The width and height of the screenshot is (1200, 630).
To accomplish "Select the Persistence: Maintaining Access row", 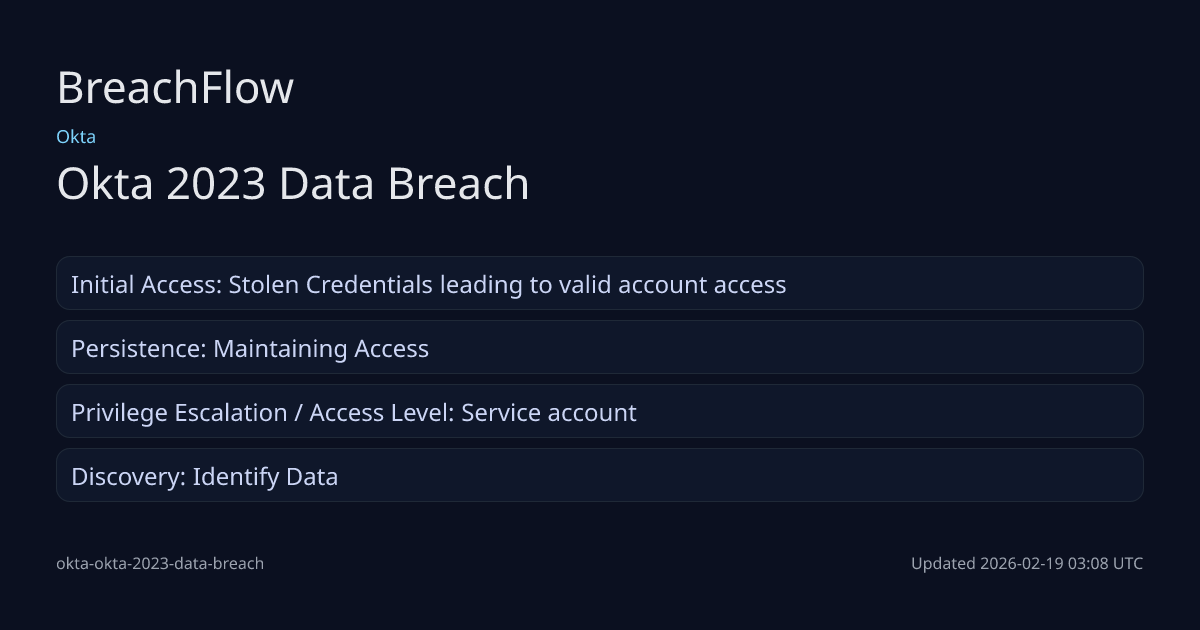I will (x=600, y=348).
